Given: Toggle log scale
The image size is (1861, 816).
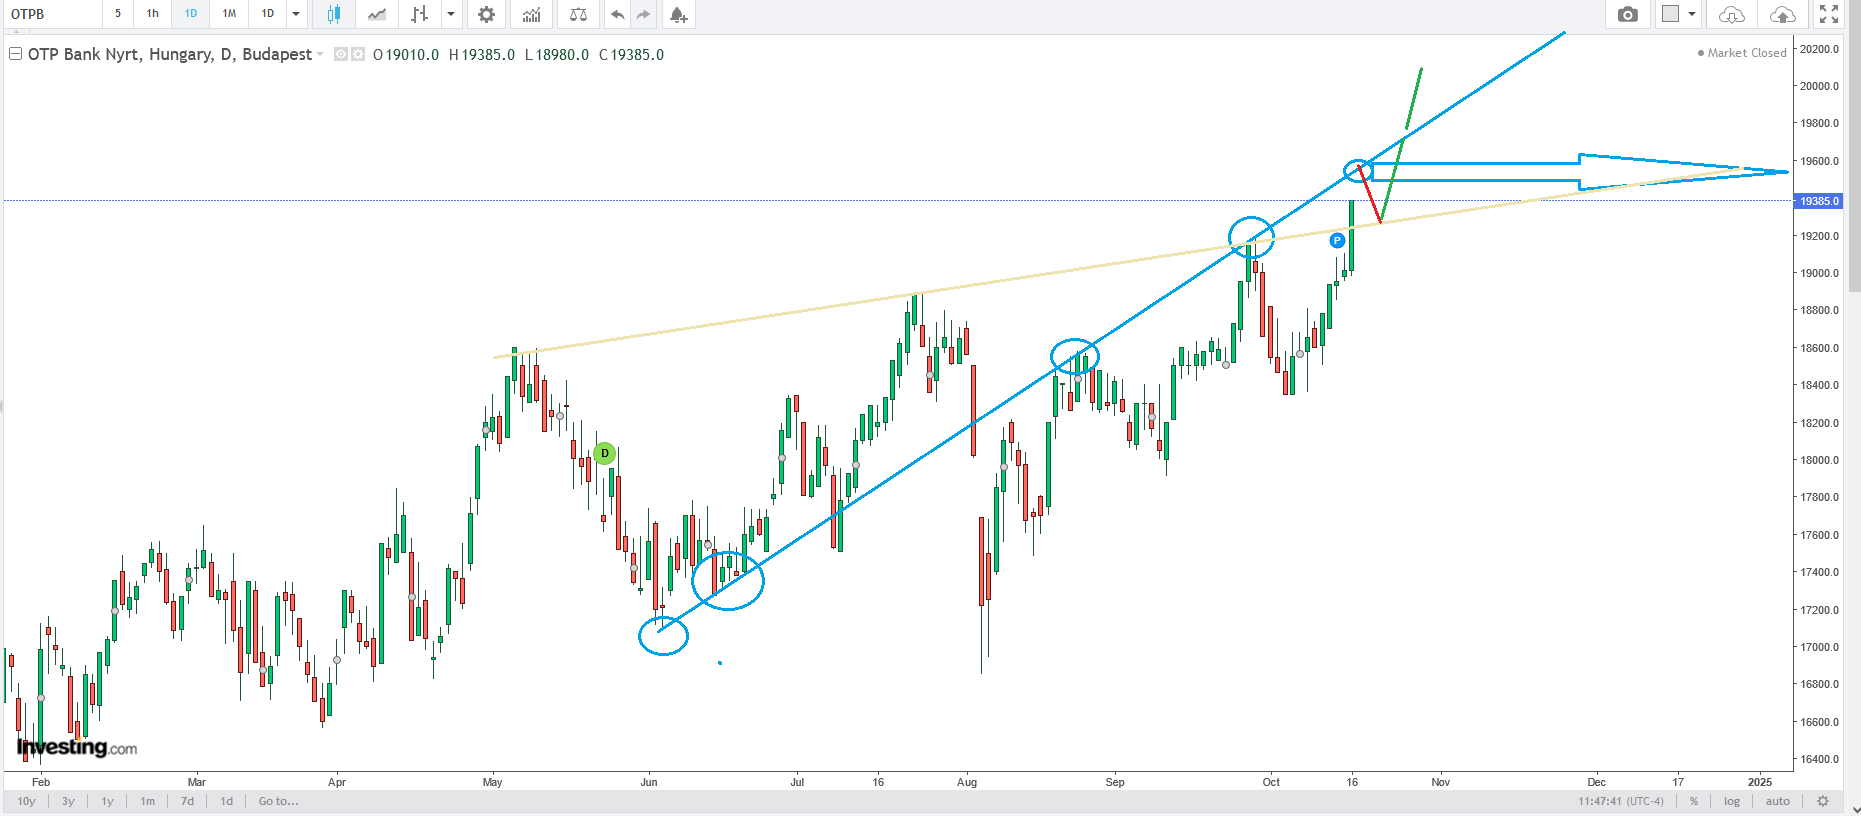Looking at the screenshot, I should tap(1732, 801).
